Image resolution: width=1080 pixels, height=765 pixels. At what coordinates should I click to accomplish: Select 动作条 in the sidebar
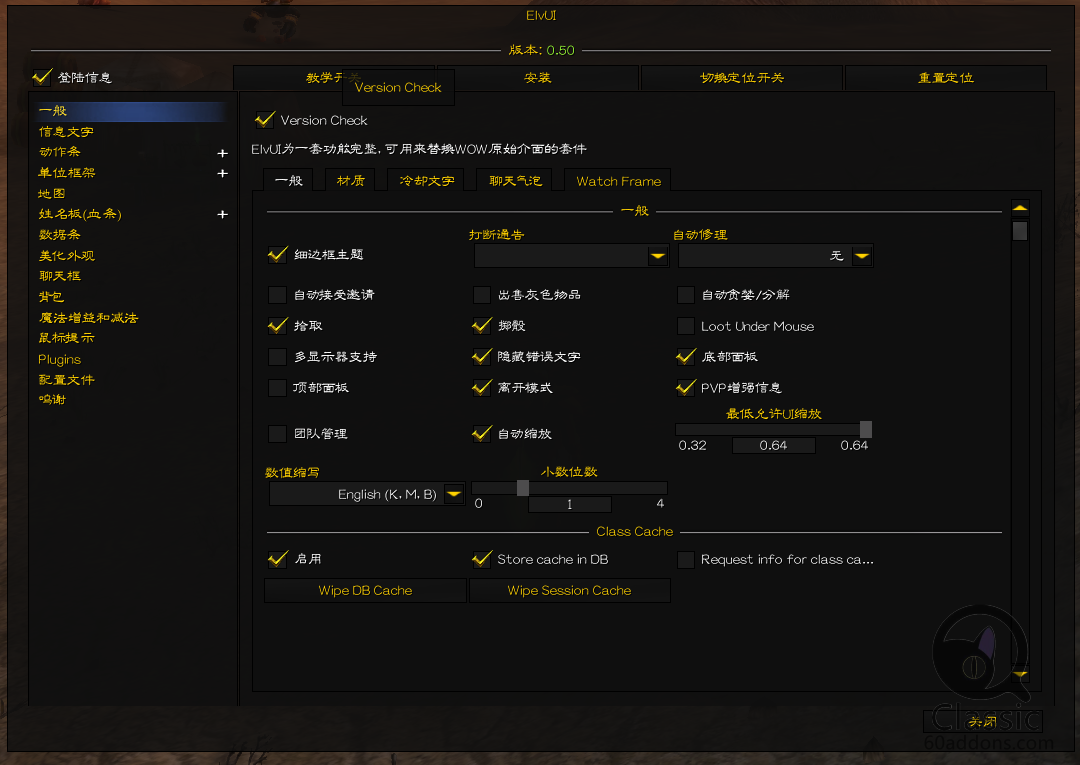(60, 152)
